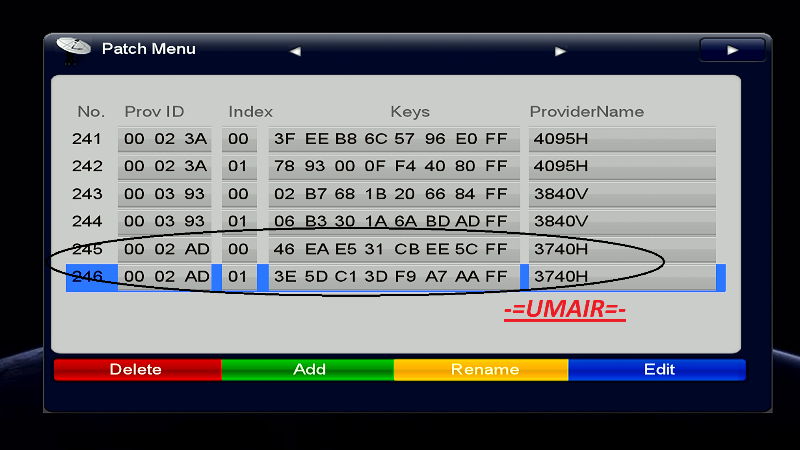Click the yellow Rename button
800x450 pixels.
pos(481,369)
